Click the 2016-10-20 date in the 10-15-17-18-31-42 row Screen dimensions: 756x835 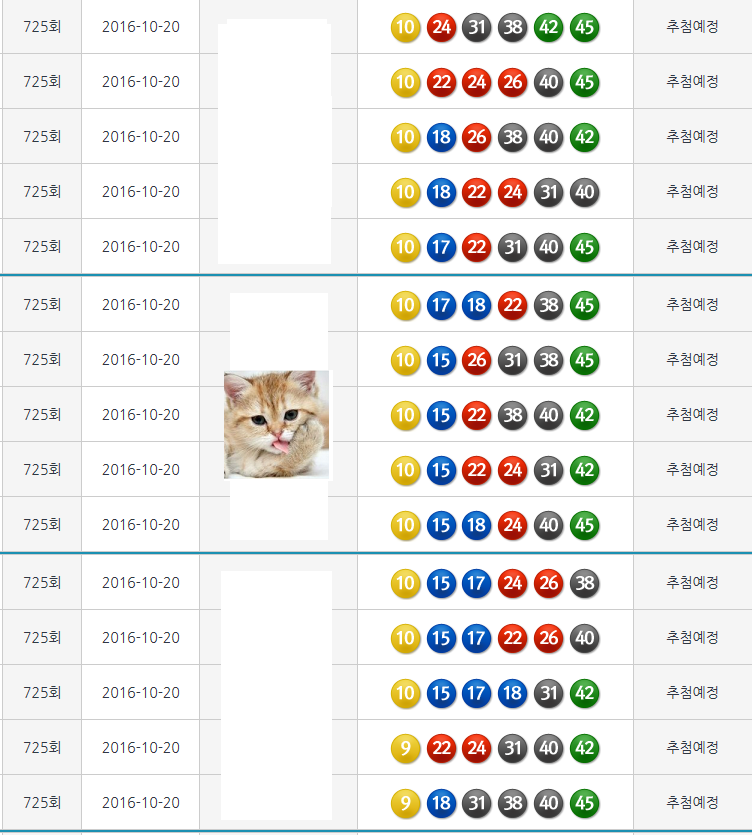coord(141,693)
